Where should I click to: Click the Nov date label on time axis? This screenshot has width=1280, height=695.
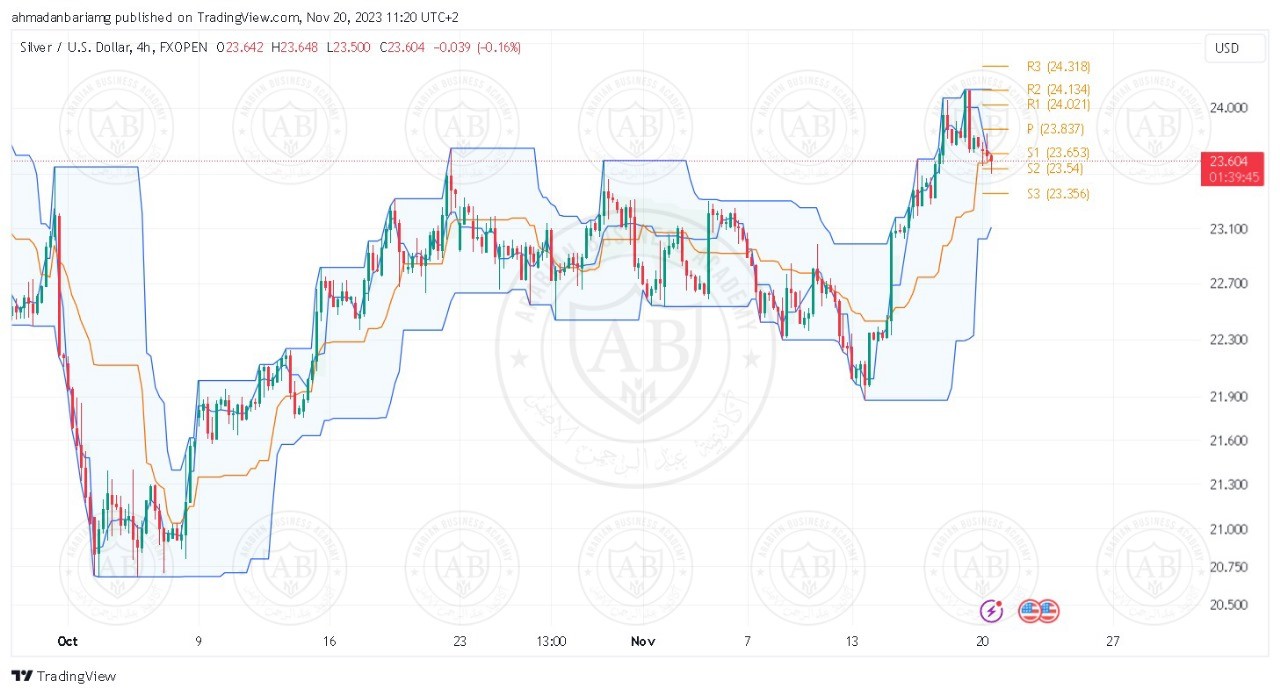pyautogui.click(x=643, y=641)
